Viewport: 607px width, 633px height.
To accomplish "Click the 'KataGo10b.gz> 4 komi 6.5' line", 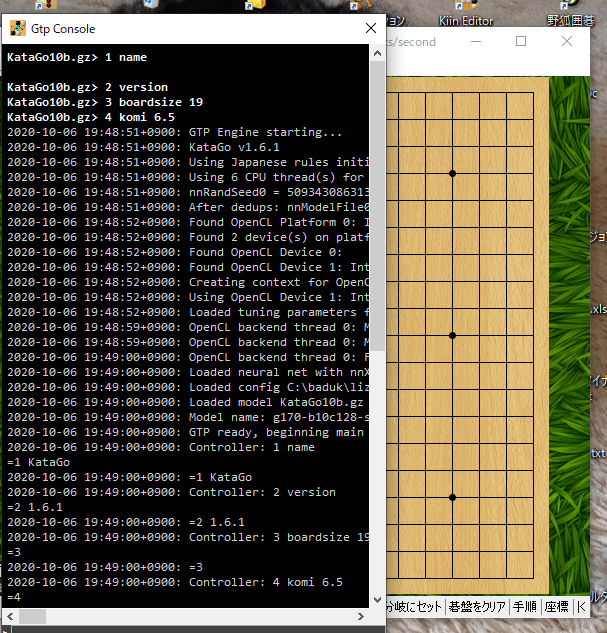I will click(x=91, y=117).
